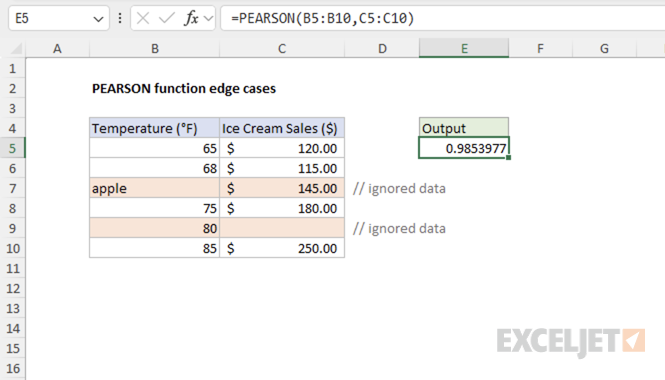Click '// ignored data' note beside 80 row

pos(399,228)
